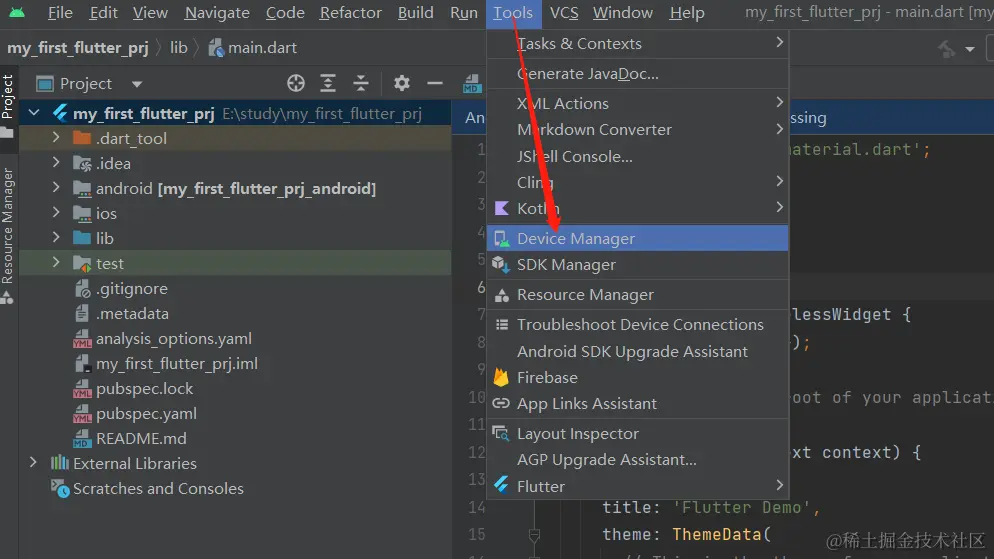
Task: Launch Android SDK Upgrade Assistant
Action: [638, 351]
